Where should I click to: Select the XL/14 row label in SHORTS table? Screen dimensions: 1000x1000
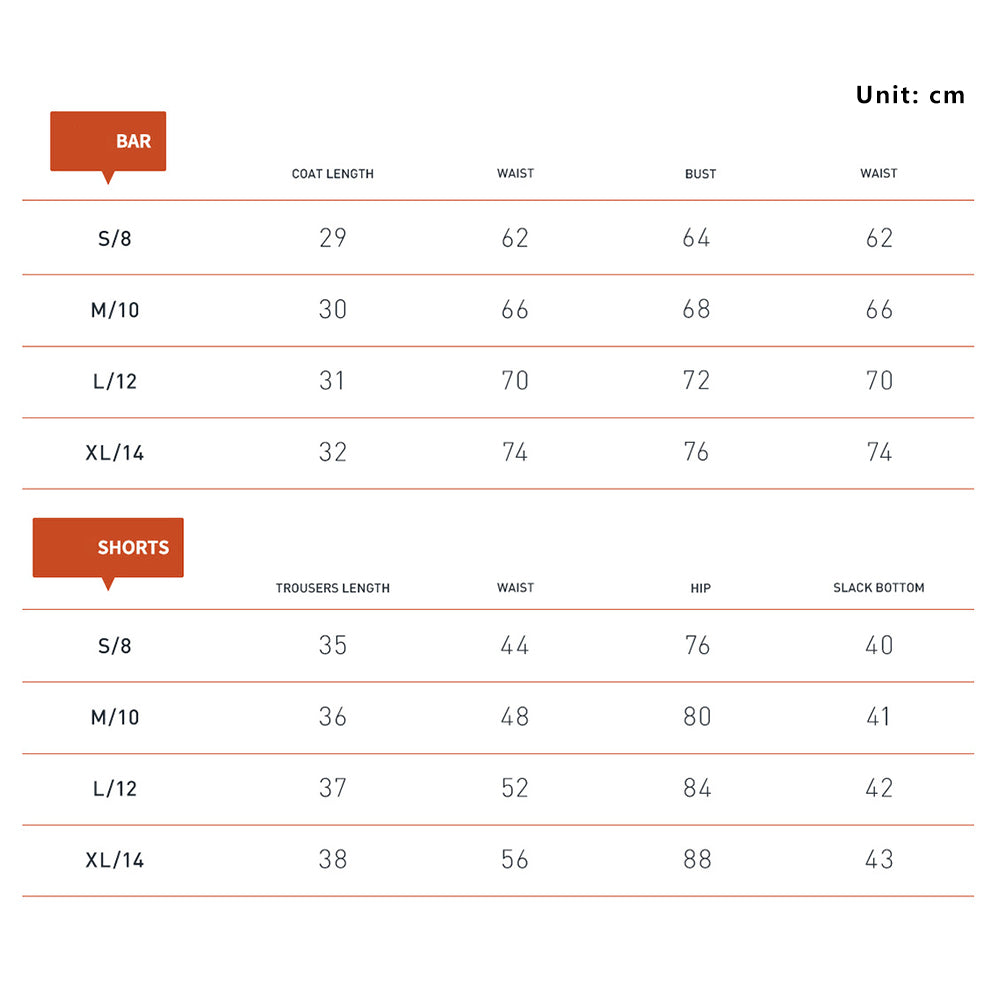click(115, 860)
